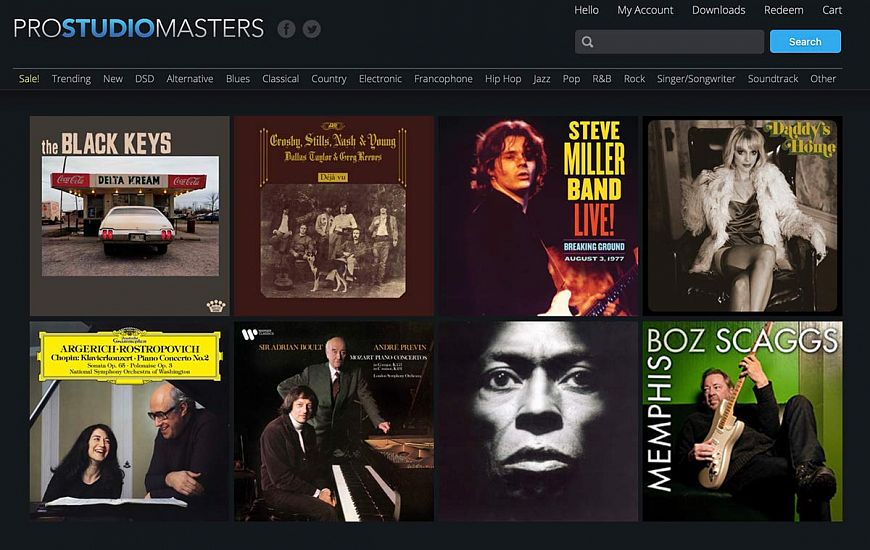870x550 pixels.
Task: Select the Sale! genre tab
Action: pos(29,79)
